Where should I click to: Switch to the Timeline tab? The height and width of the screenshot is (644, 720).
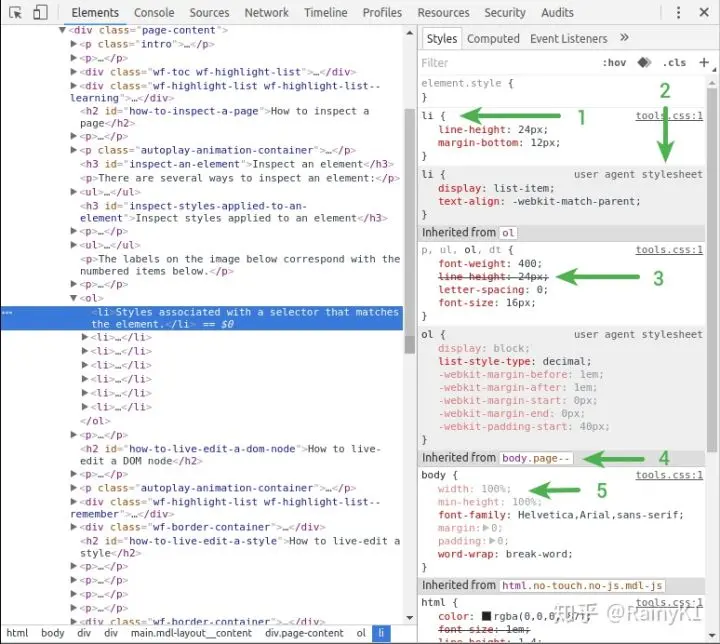pyautogui.click(x=326, y=12)
